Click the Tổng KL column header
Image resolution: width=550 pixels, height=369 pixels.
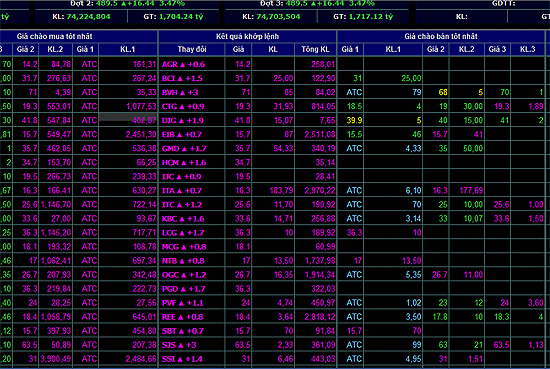[315, 49]
